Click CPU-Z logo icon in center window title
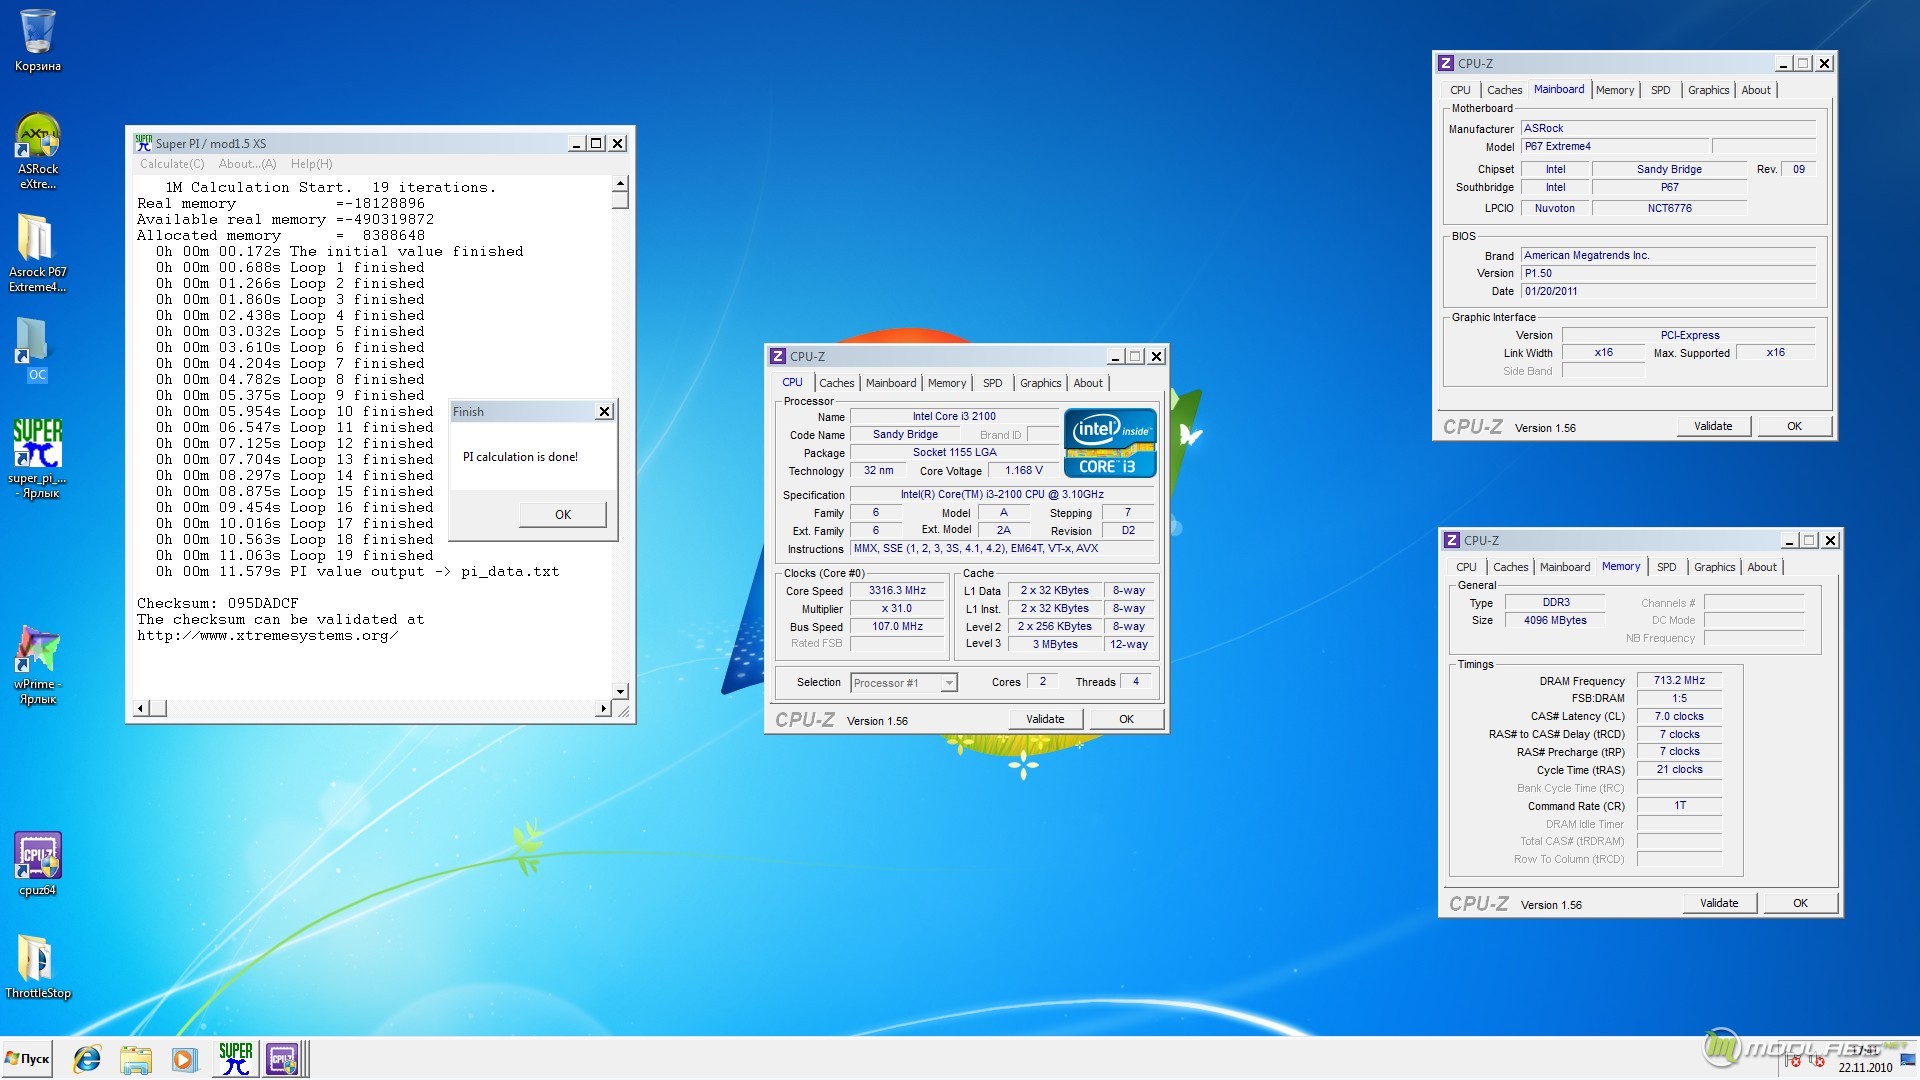The width and height of the screenshot is (1920, 1080). point(778,356)
